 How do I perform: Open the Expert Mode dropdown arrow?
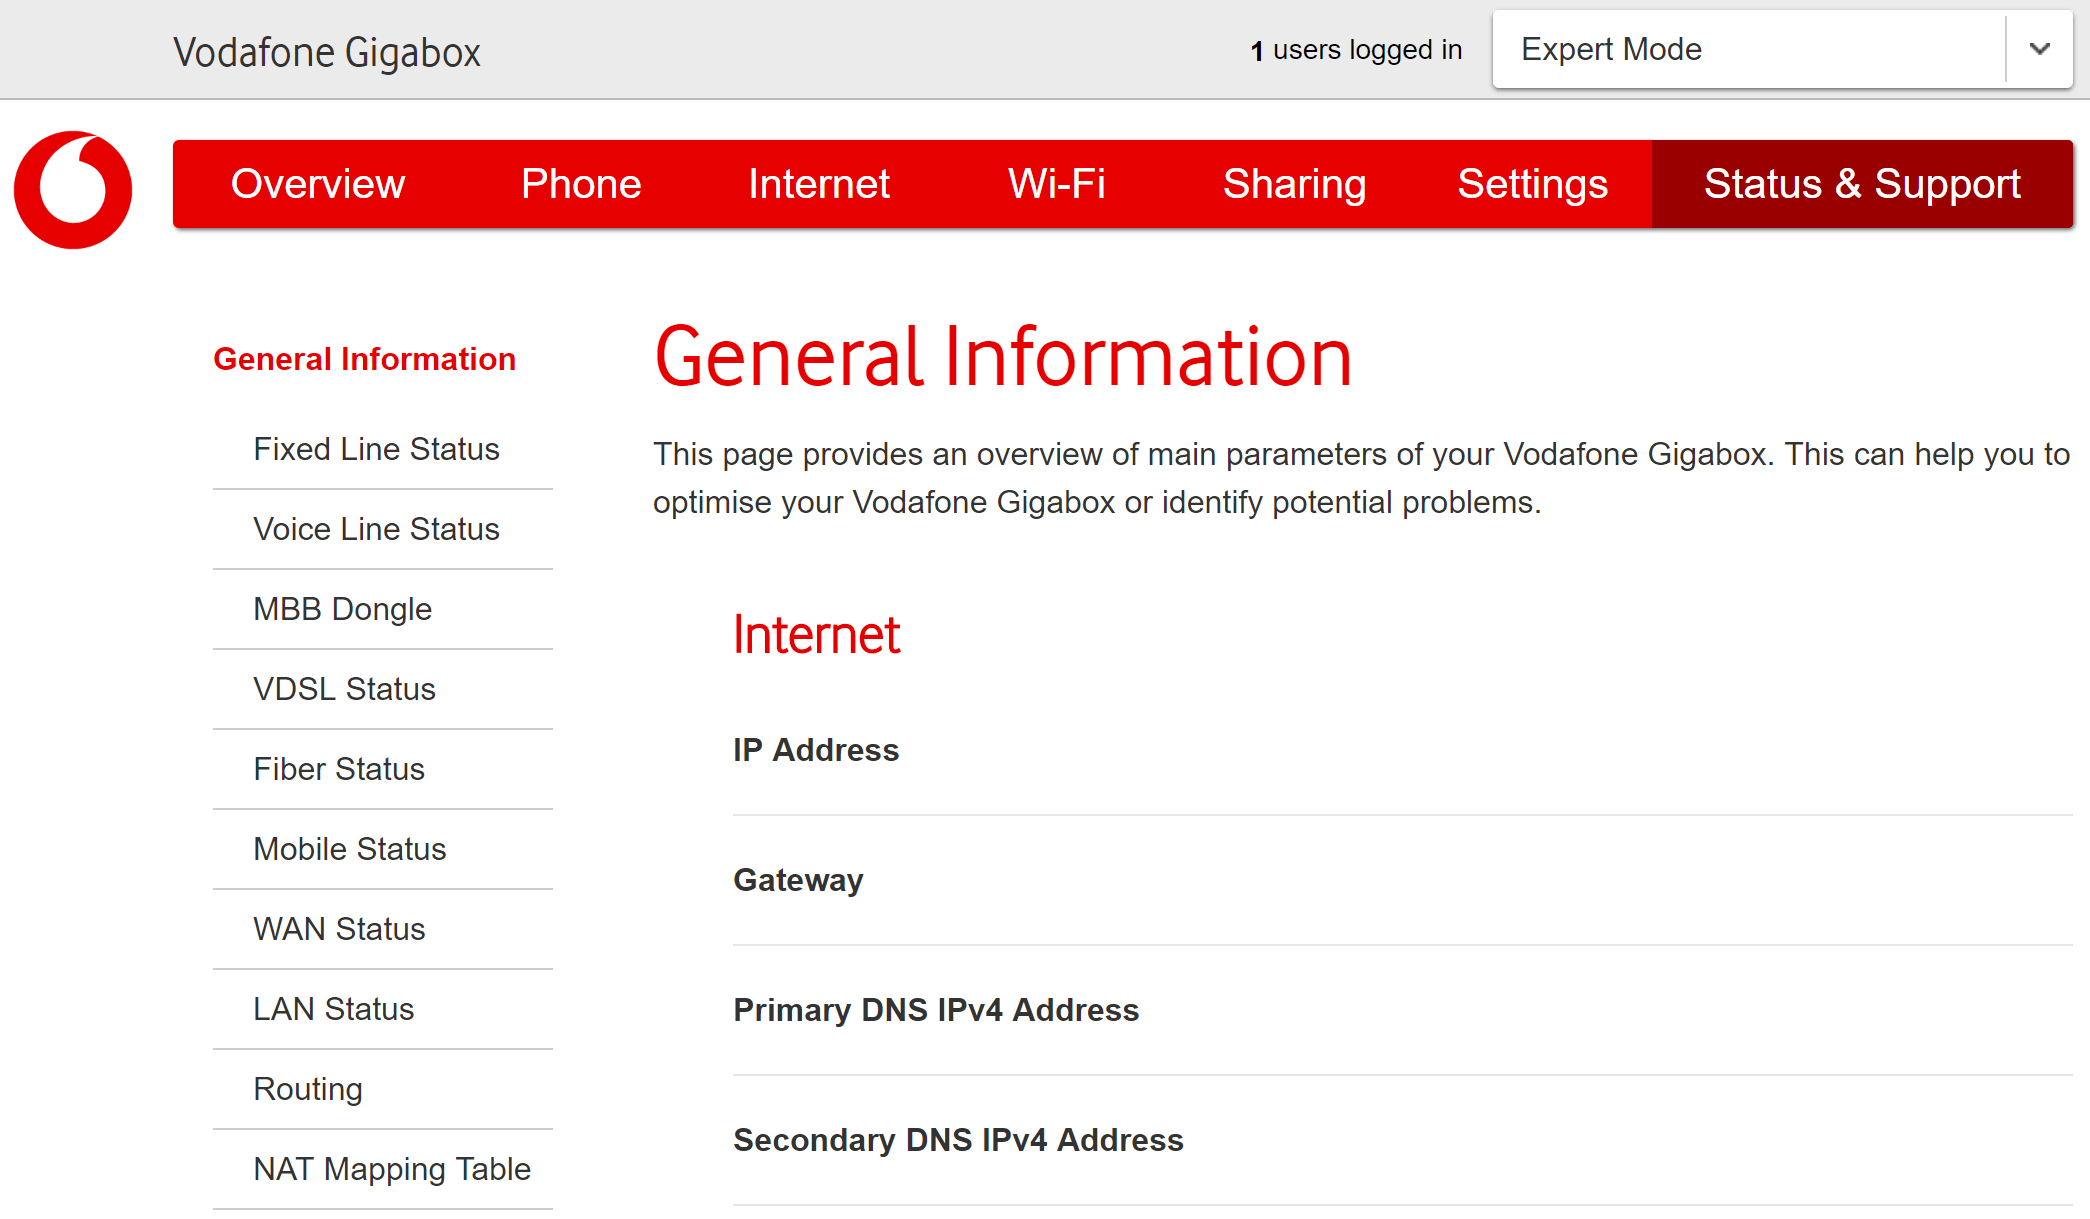point(2040,49)
